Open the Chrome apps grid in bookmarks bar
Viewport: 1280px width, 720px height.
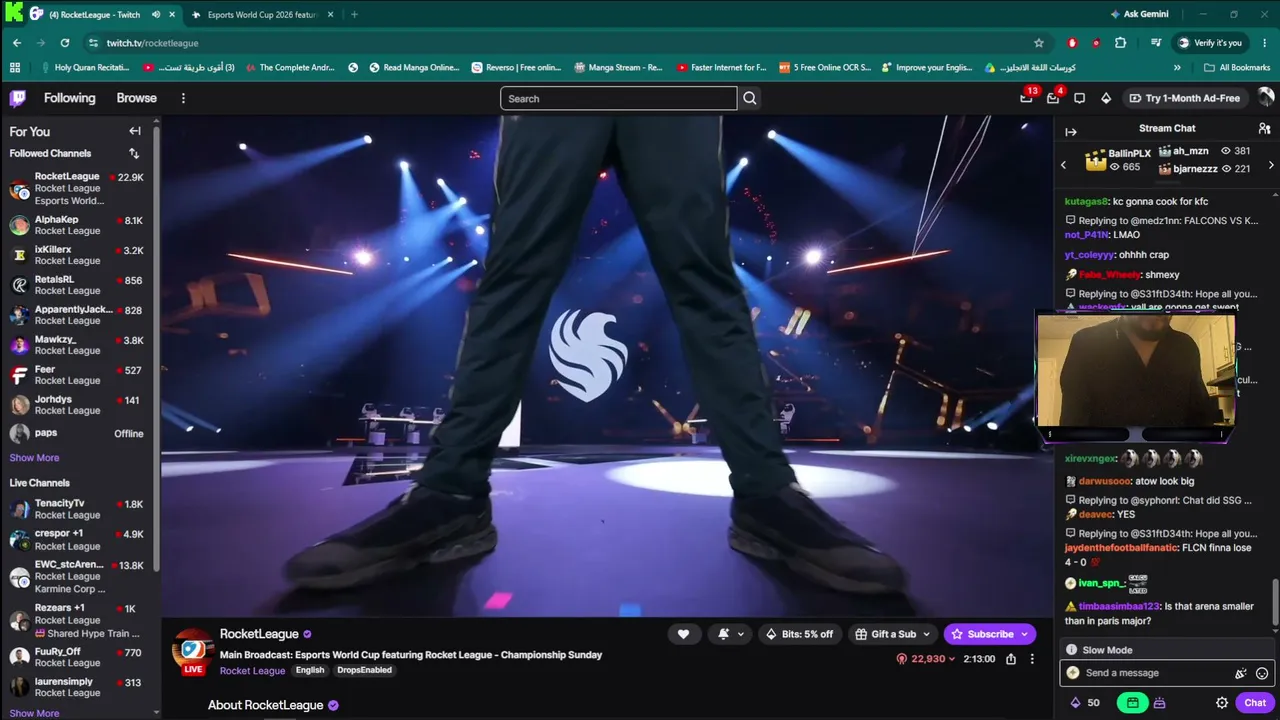click(x=15, y=68)
